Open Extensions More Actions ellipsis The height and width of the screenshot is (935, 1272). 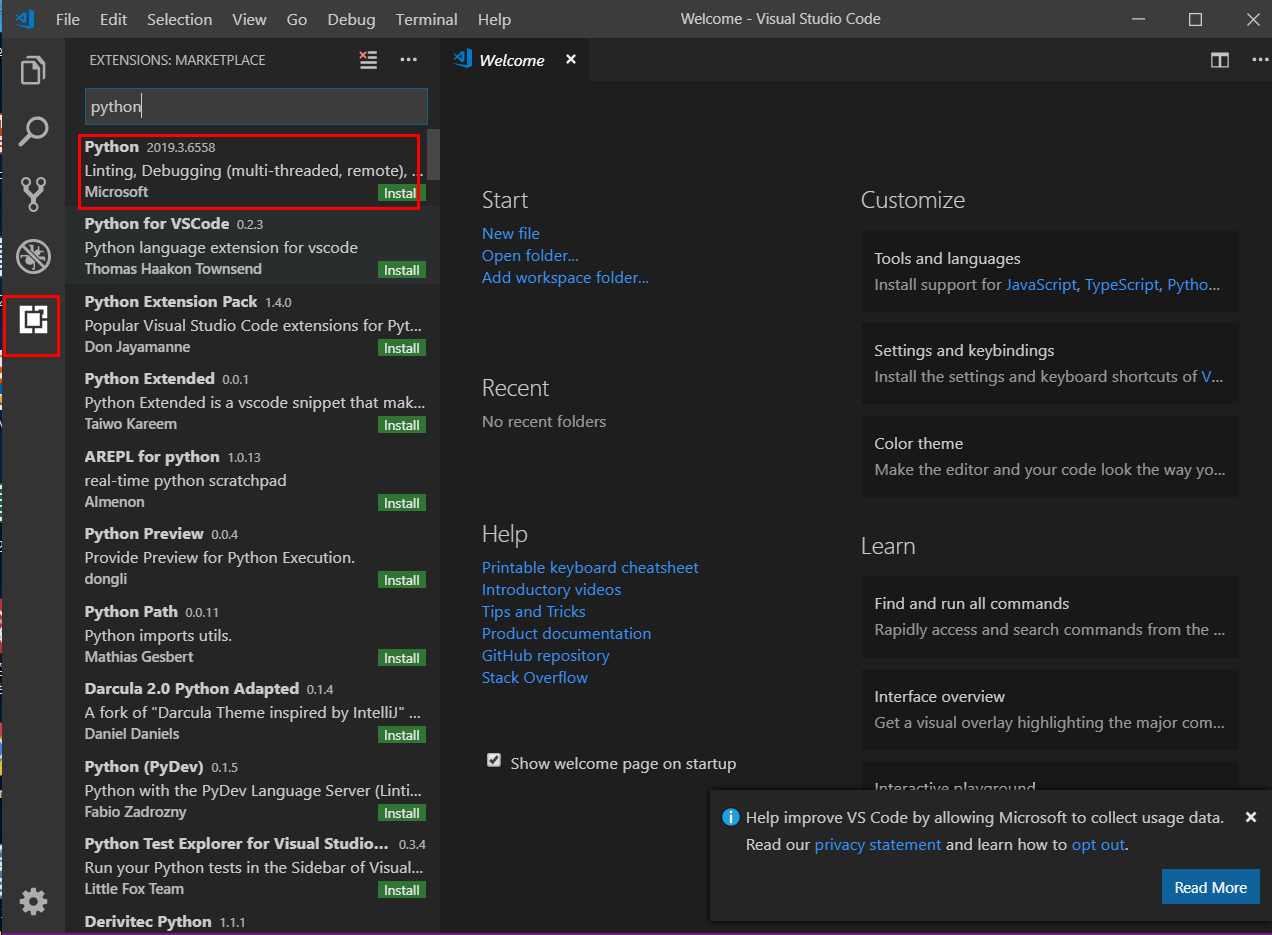coord(408,60)
